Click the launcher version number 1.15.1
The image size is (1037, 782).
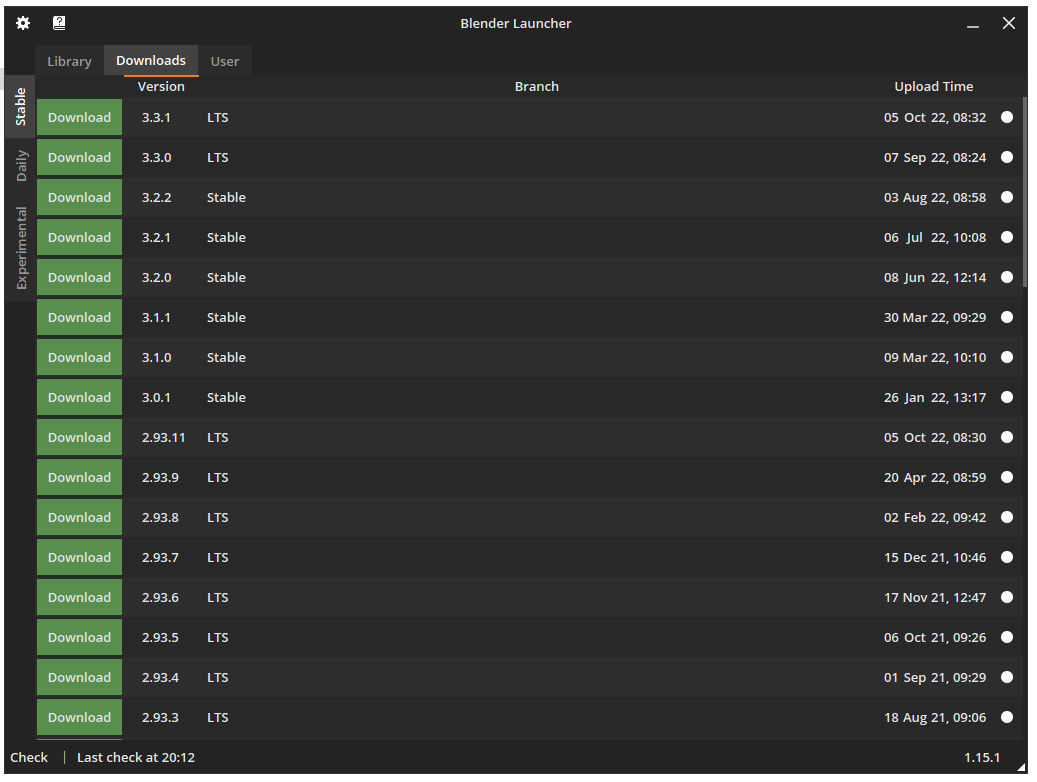pos(982,758)
